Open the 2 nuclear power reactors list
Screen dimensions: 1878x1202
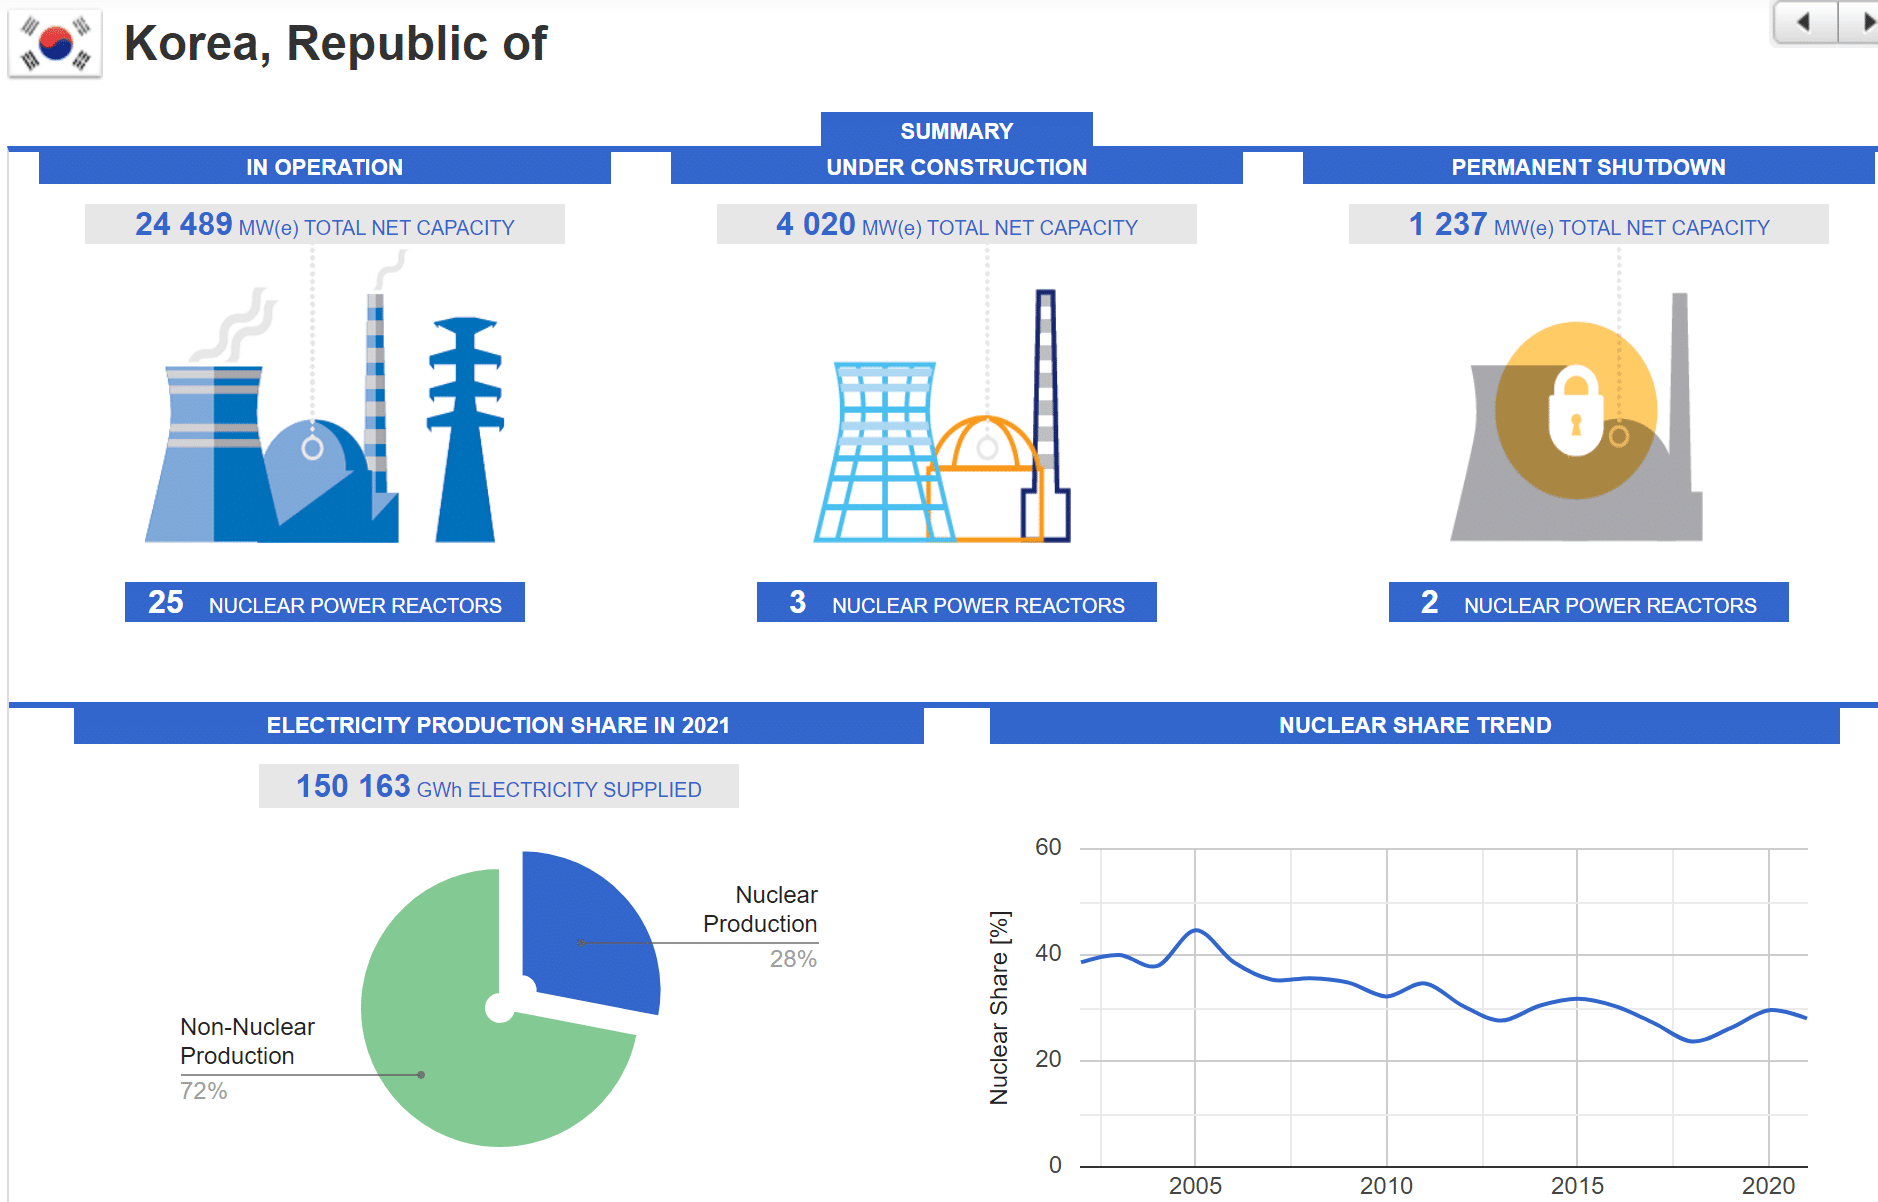[1588, 603]
